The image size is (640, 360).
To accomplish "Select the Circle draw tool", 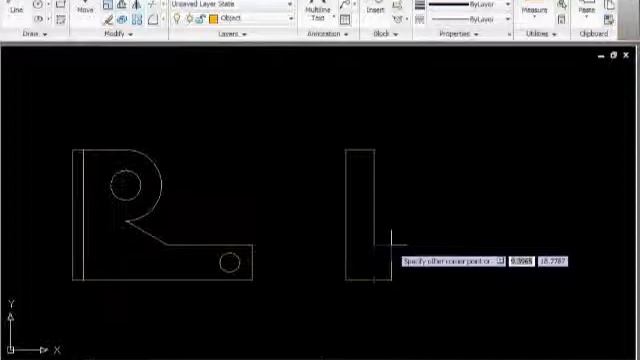I will (x=38, y=4).
